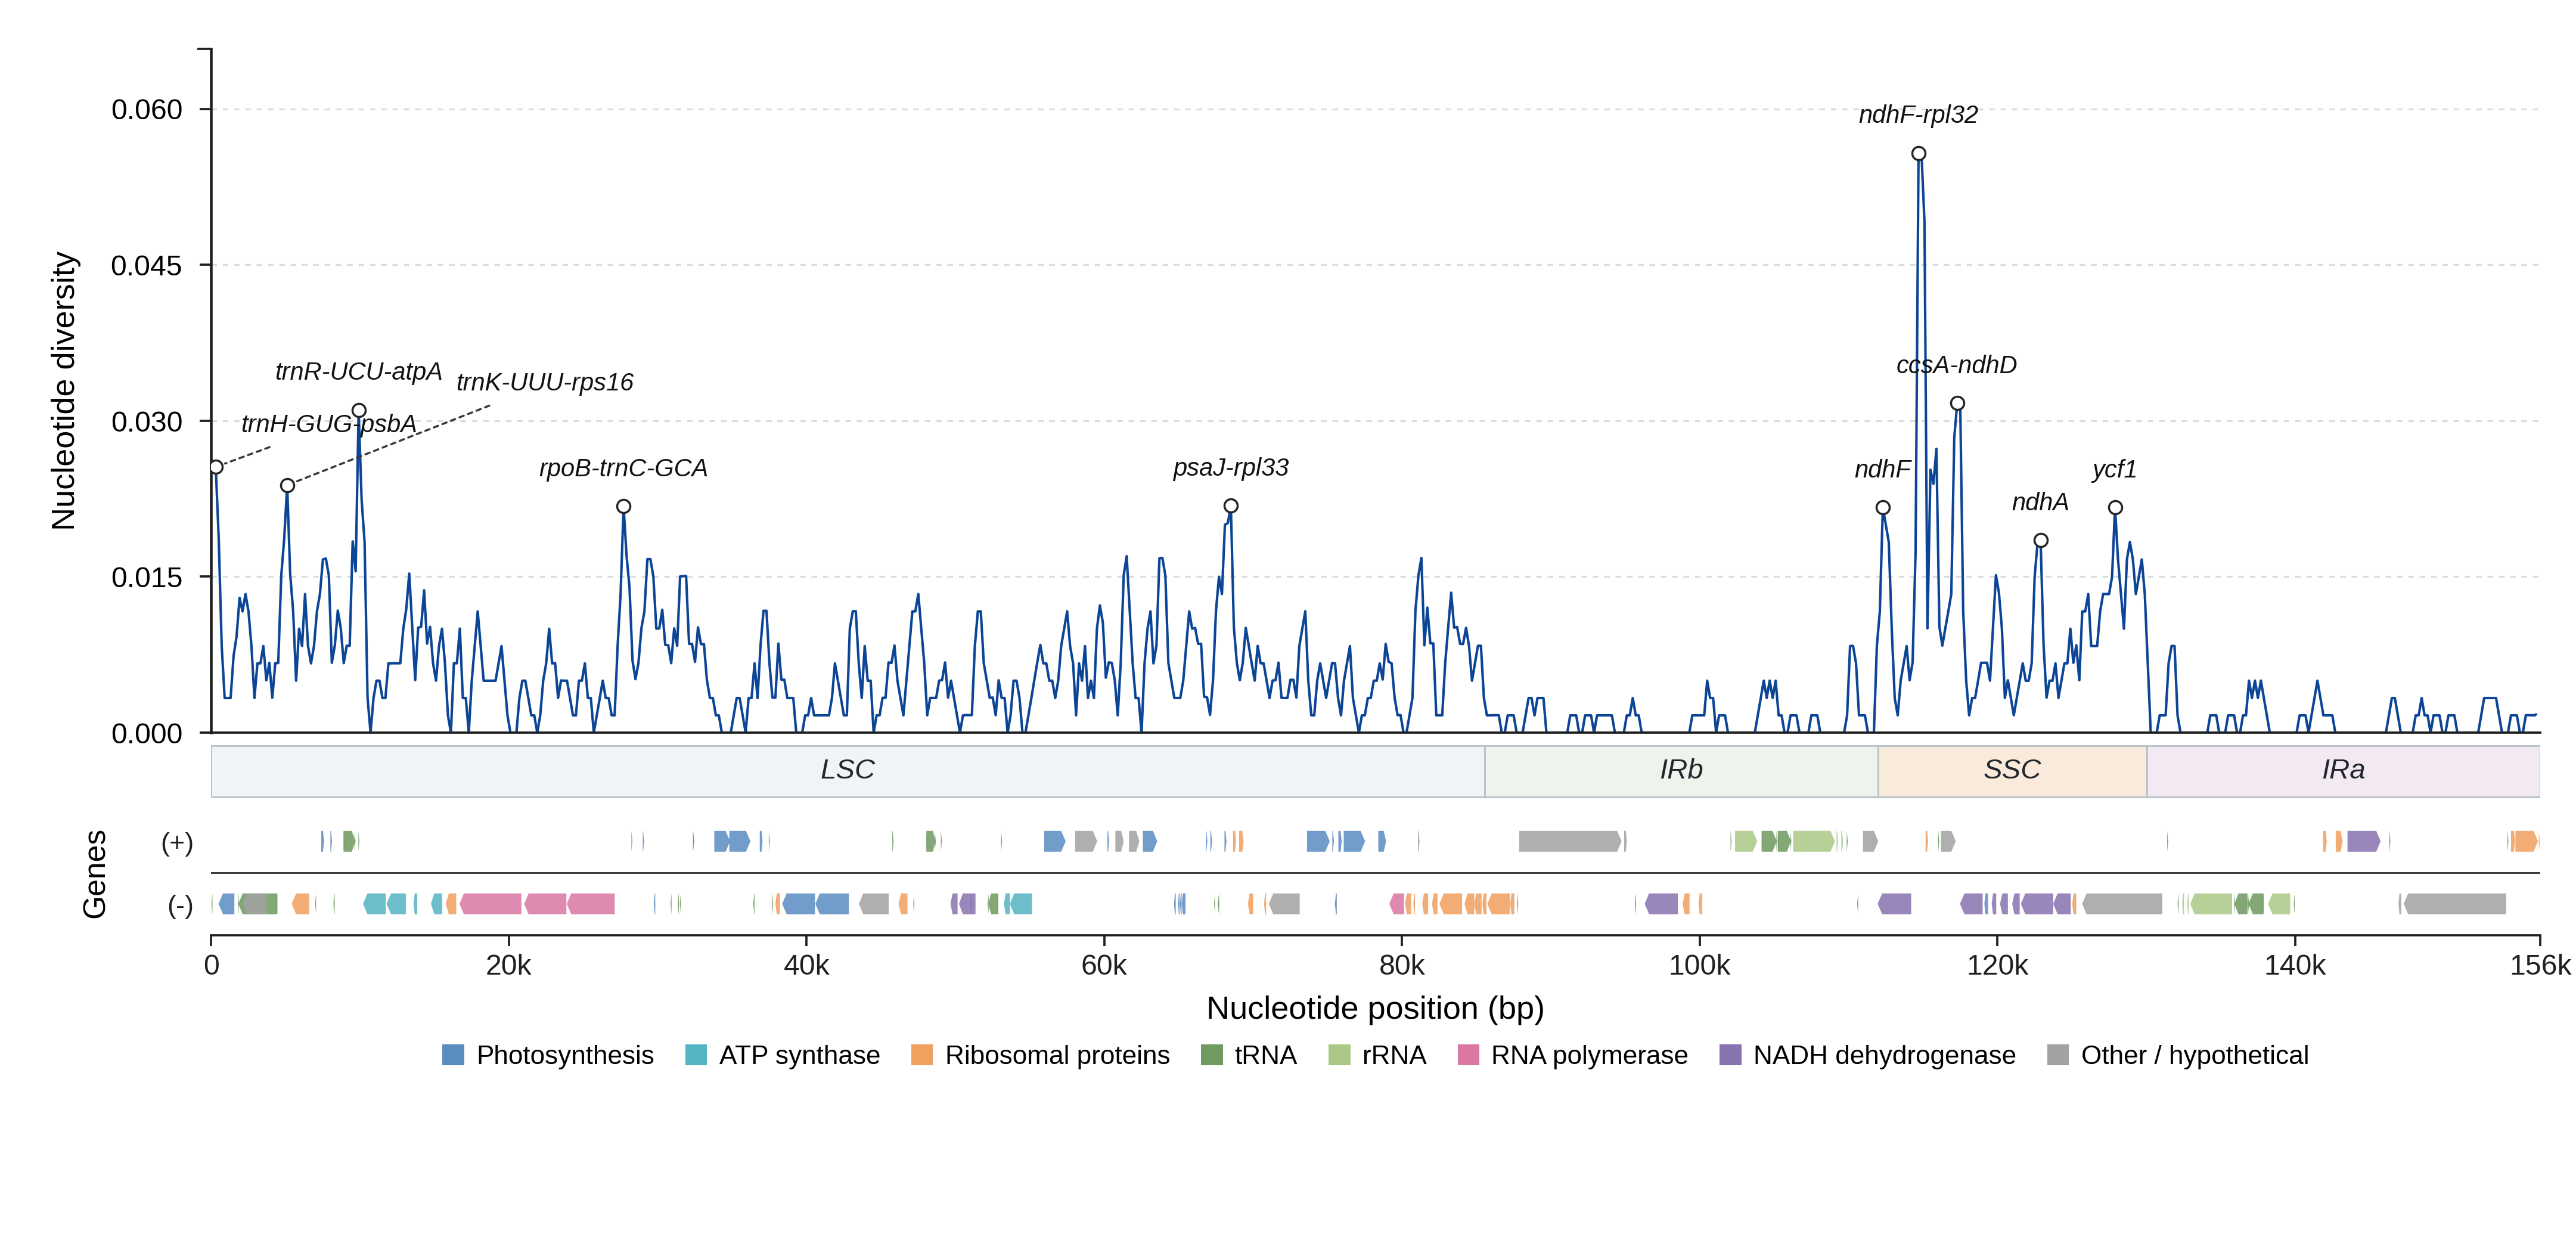Click the '100k' x-axis tick label
The width and height of the screenshot is (2576, 1253).
[x=1699, y=966]
